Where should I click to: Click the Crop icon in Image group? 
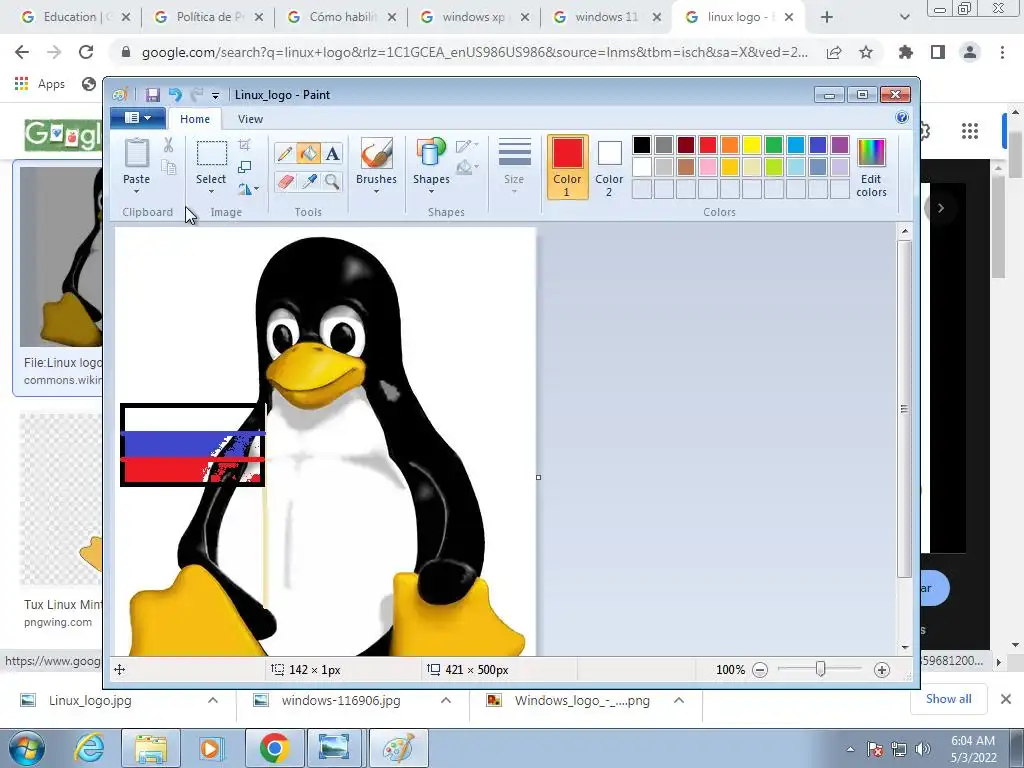pyautogui.click(x=244, y=144)
